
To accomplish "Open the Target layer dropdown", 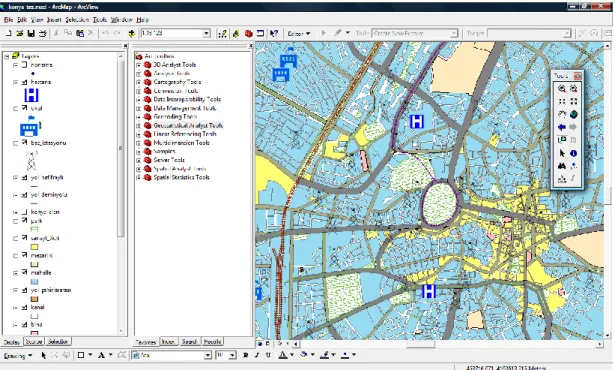I will coord(567,34).
